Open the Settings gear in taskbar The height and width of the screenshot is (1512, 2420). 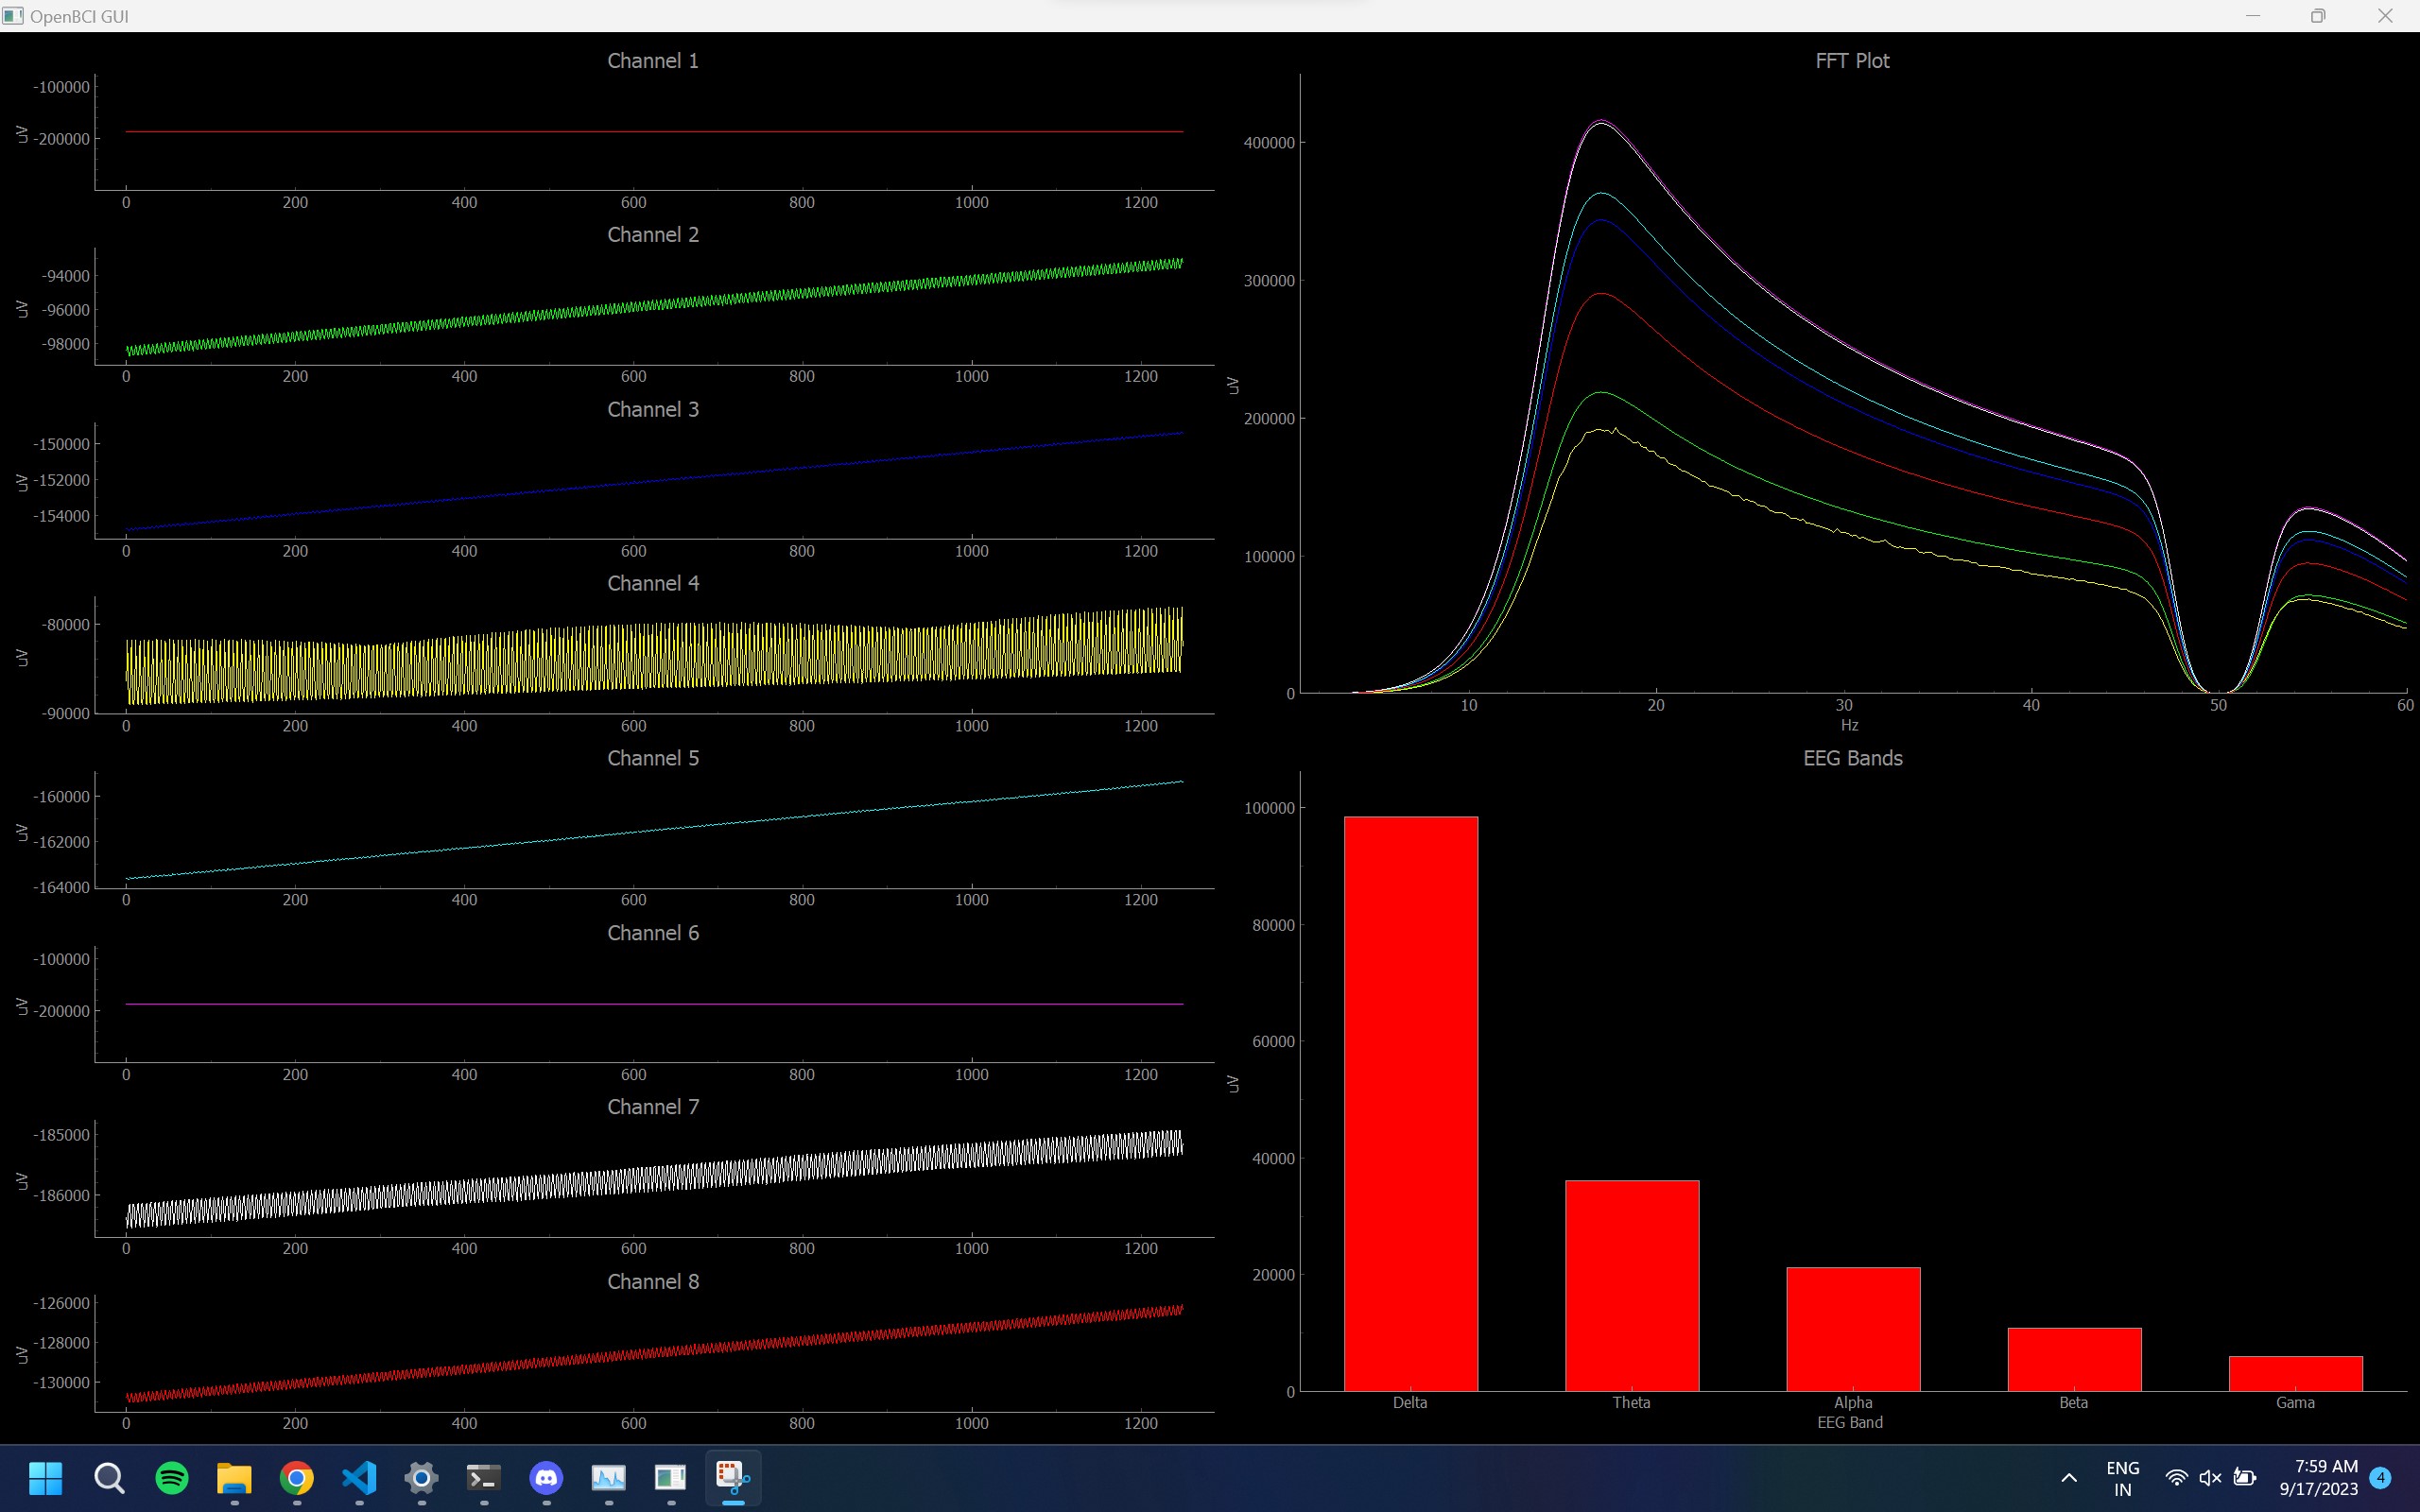(421, 1477)
